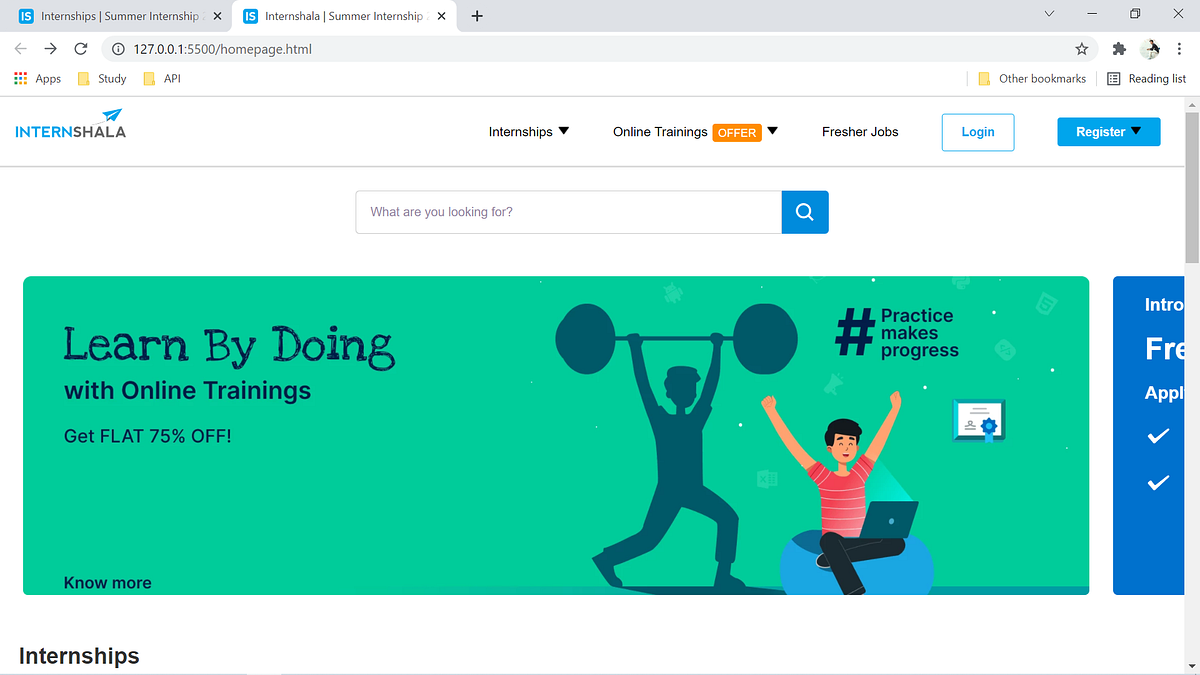Click the site info icon in address bar
Viewport: 1200px width, 675px height.
tap(118, 48)
